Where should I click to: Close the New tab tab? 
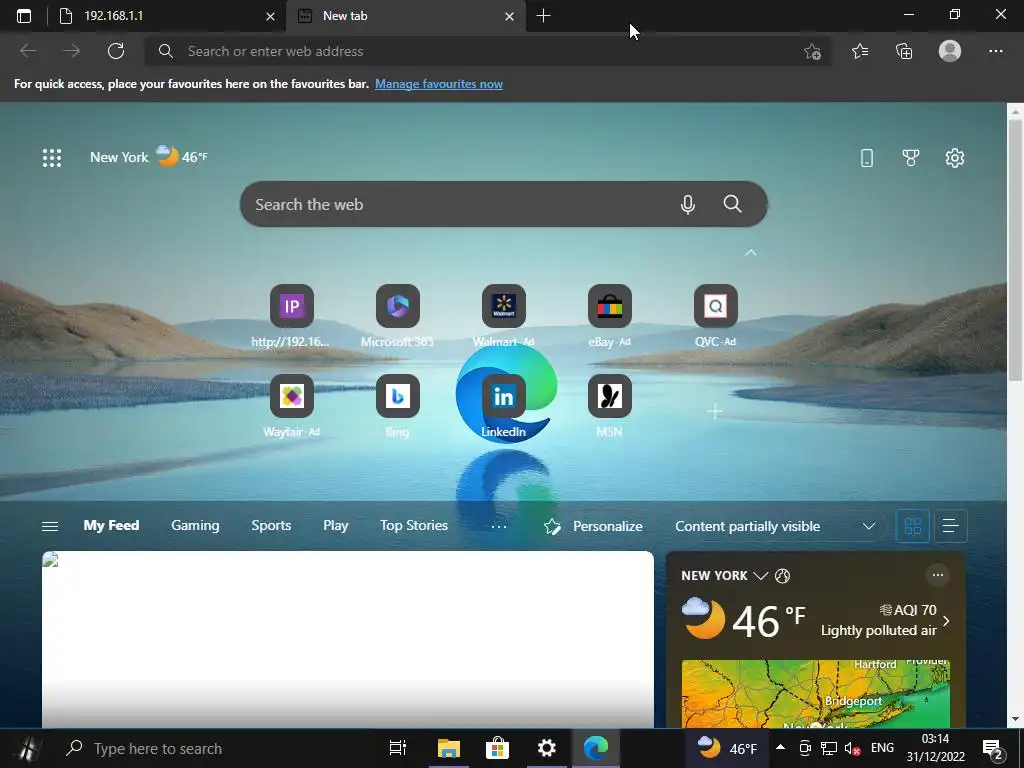pyautogui.click(x=509, y=16)
